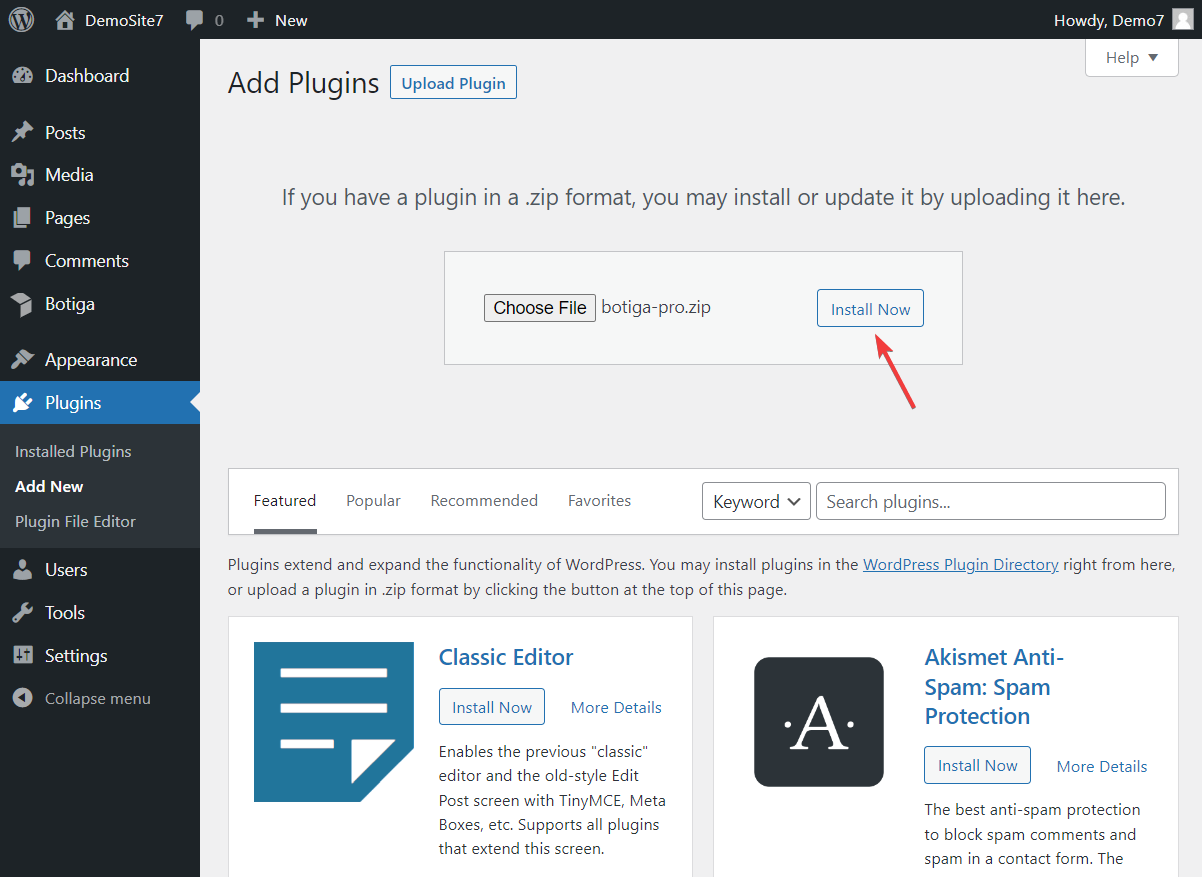Open the Akismet Anti-Spam title link
This screenshot has width=1202, height=877.
tap(994, 687)
